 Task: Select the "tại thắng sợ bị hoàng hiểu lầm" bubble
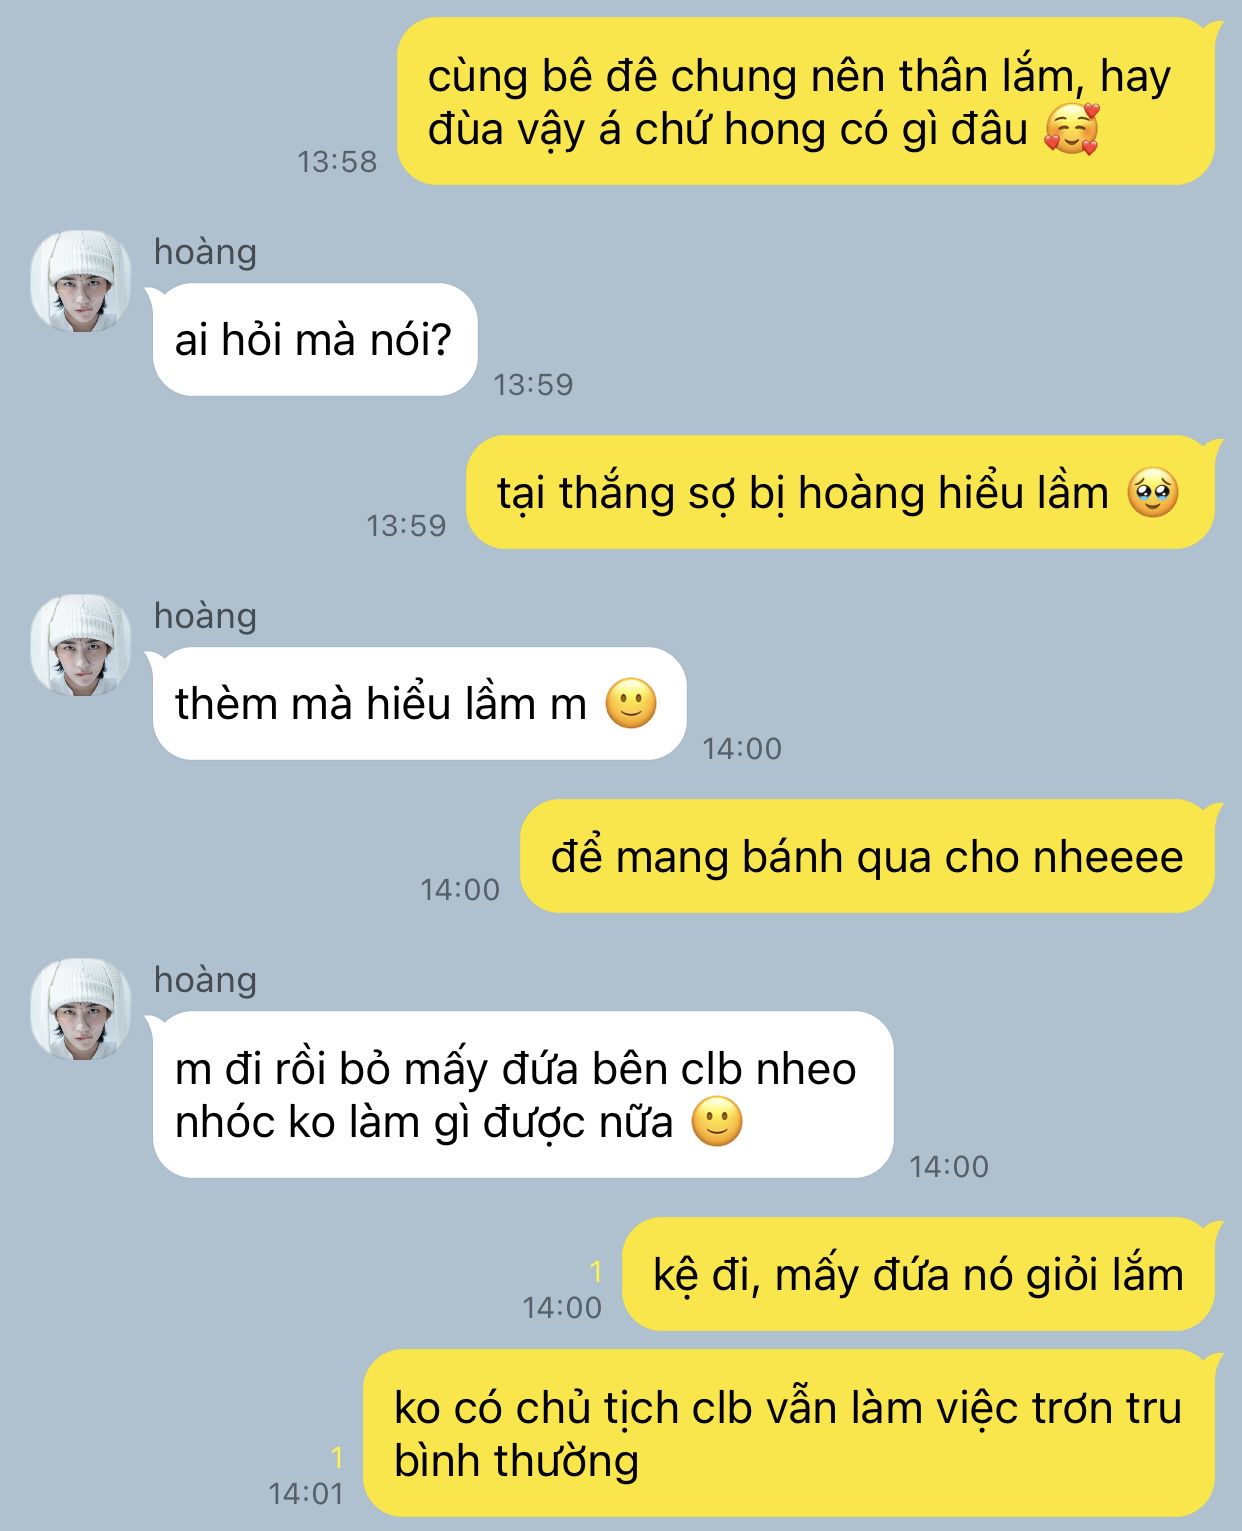[840, 492]
